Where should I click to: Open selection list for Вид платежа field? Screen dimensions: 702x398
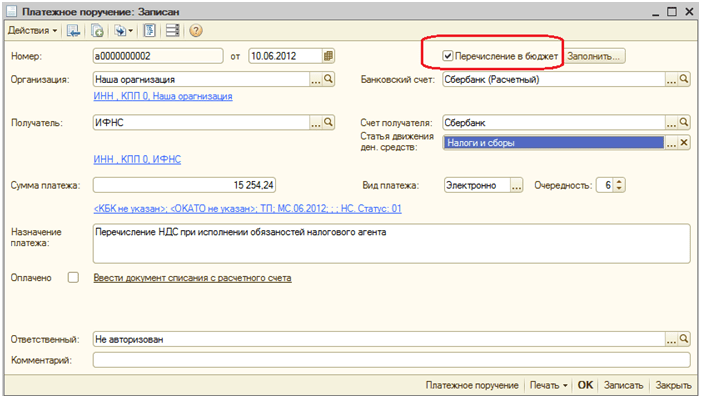coord(516,185)
